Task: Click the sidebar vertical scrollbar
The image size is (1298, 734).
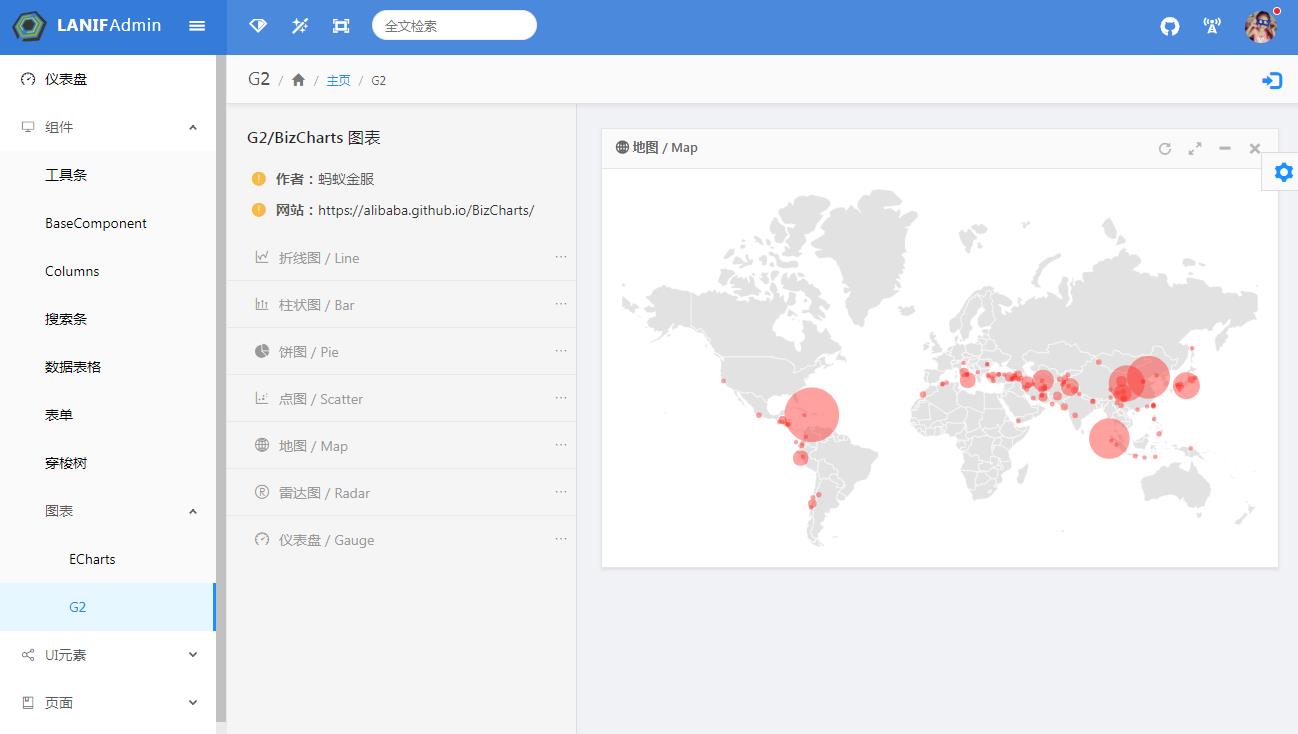Action: [x=221, y=388]
